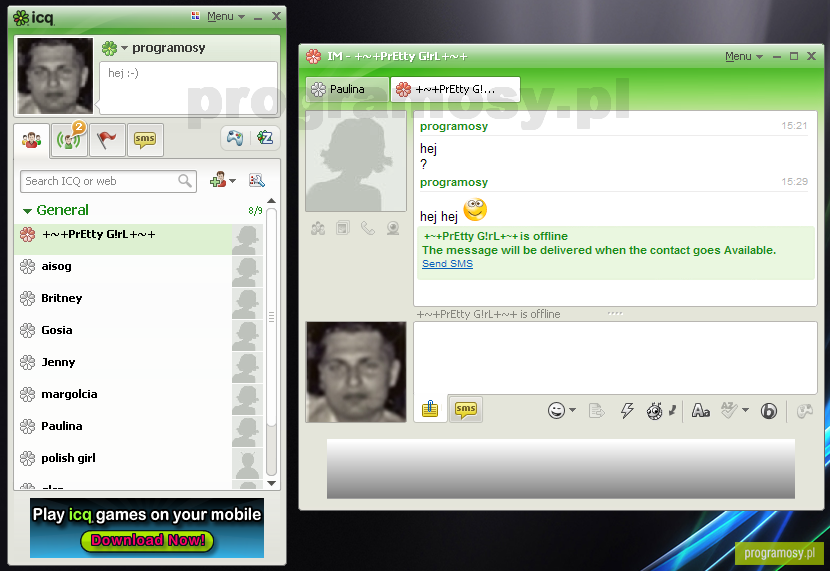Open the contacts list tab in ICQ
Viewport: 830px width, 571px height.
pos(32,140)
